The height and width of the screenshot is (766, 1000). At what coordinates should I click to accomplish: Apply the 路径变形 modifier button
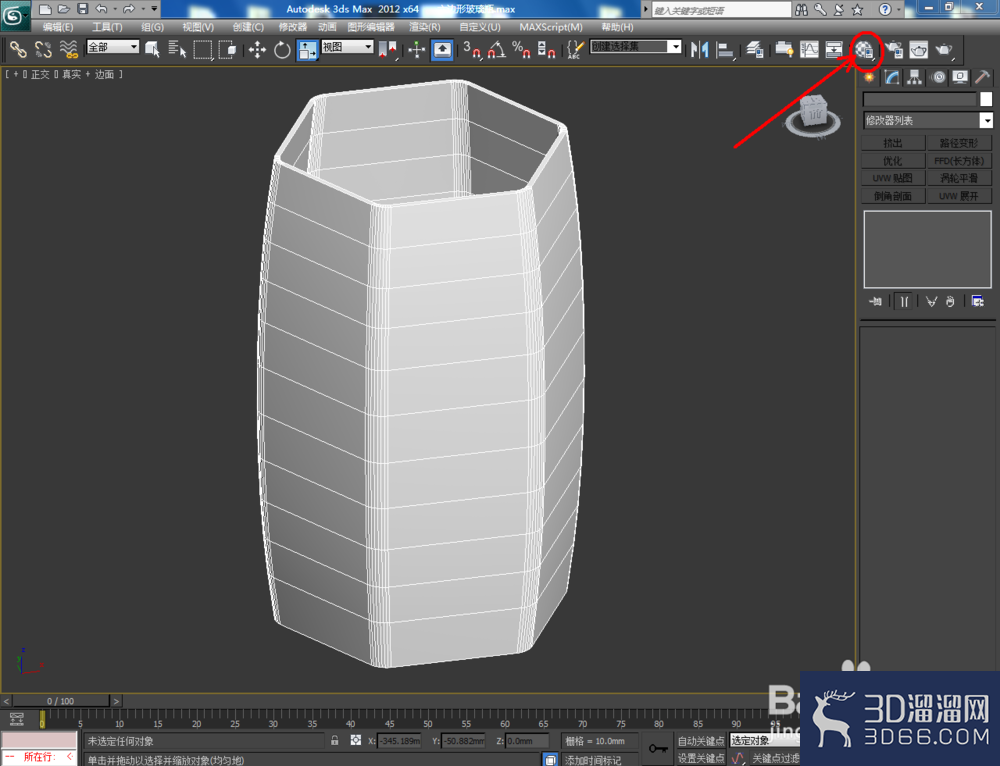tap(959, 143)
